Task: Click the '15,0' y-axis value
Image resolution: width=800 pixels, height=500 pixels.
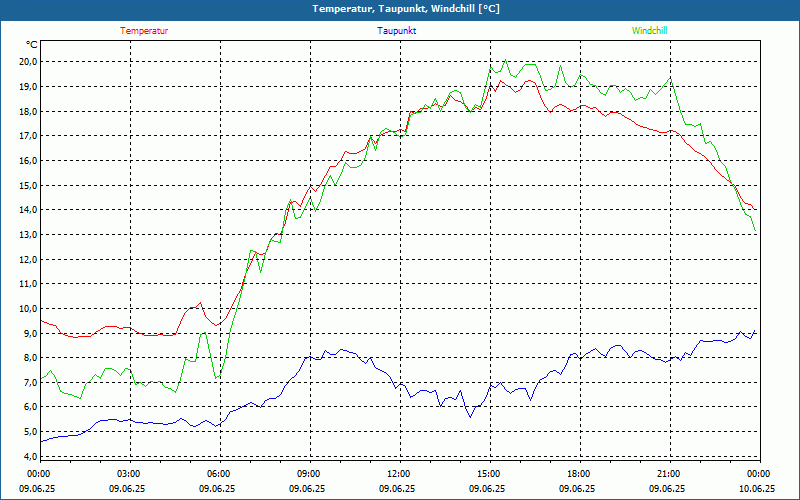Action: [28, 185]
